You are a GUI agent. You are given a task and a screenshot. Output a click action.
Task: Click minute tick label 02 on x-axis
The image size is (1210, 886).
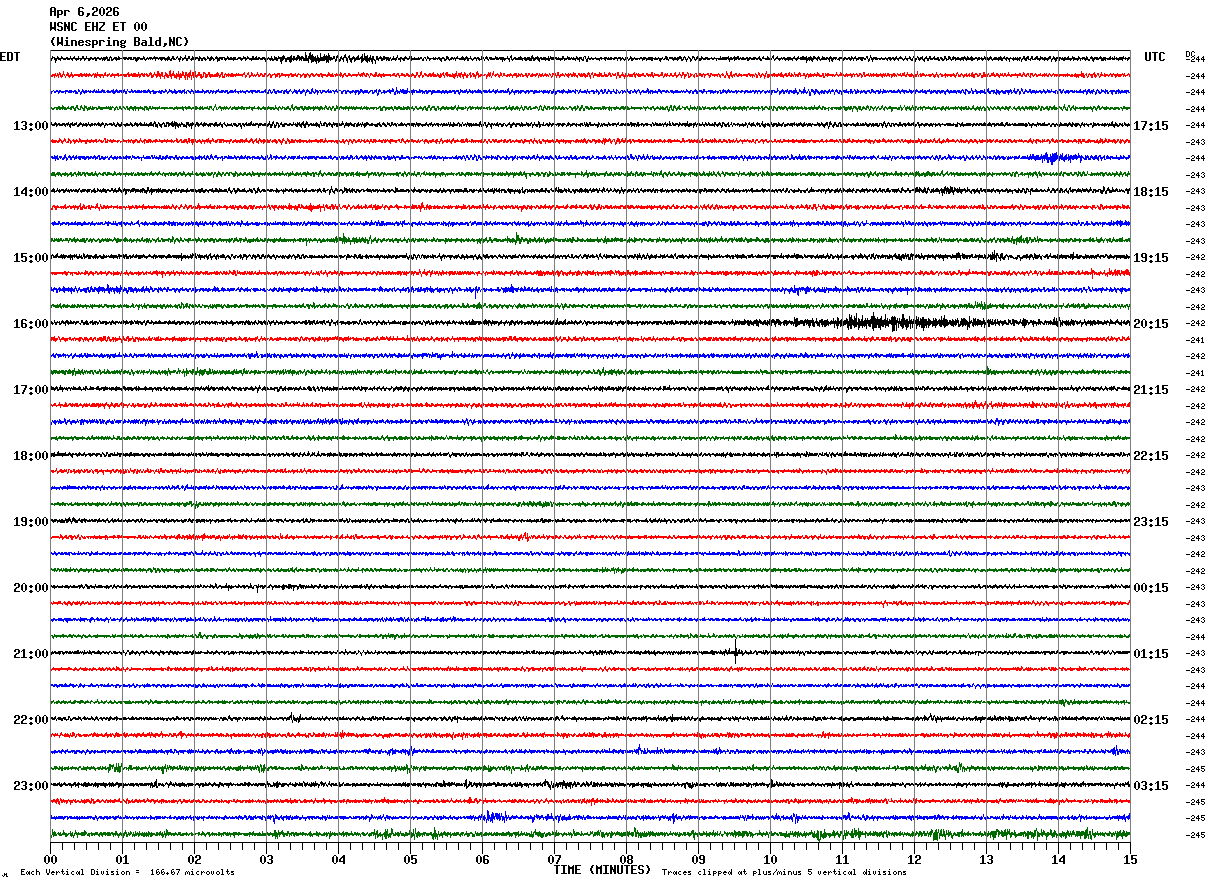194,859
